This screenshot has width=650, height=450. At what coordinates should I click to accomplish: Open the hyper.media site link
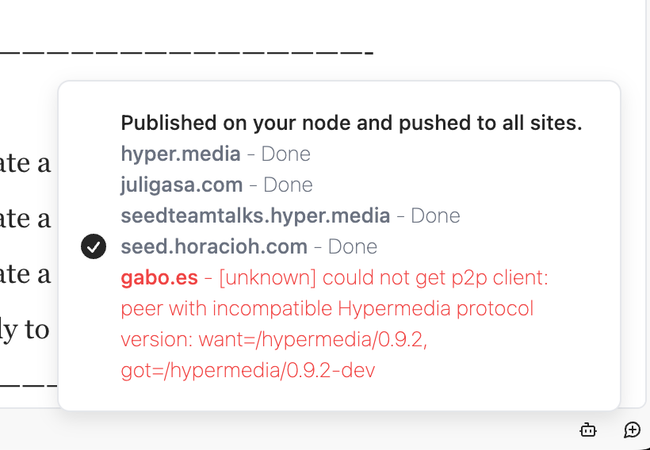(180, 154)
